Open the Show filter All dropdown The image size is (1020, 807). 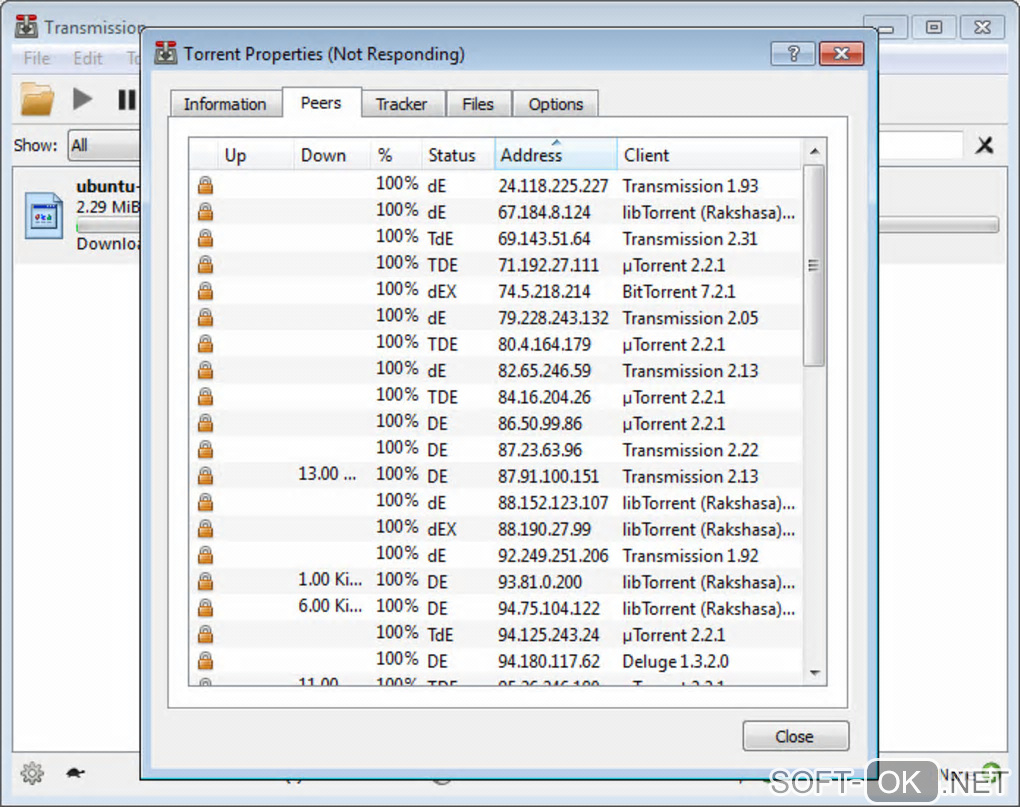(104, 145)
